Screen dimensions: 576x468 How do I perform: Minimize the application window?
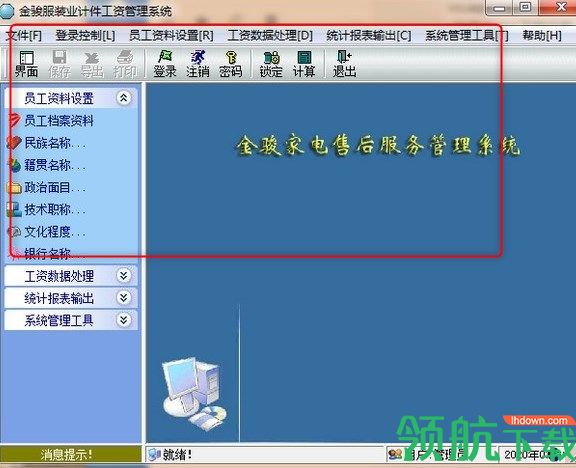pos(499,7)
